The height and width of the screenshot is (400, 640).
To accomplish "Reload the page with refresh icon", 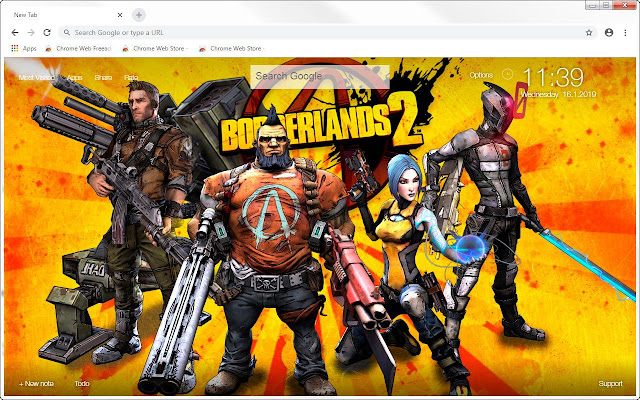I will click(47, 33).
